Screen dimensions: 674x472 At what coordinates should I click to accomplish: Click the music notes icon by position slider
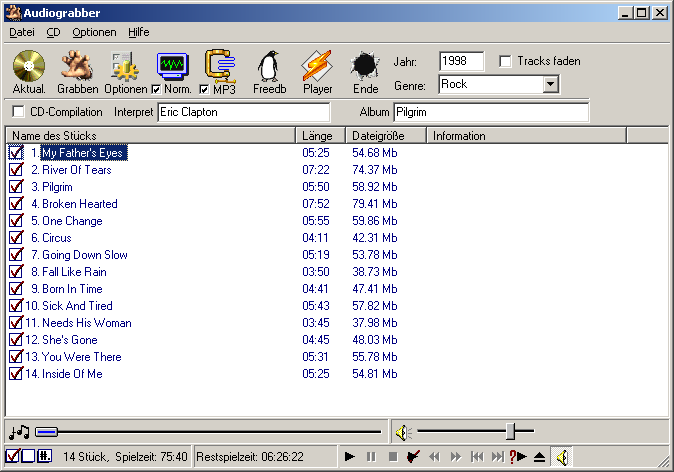point(19,432)
